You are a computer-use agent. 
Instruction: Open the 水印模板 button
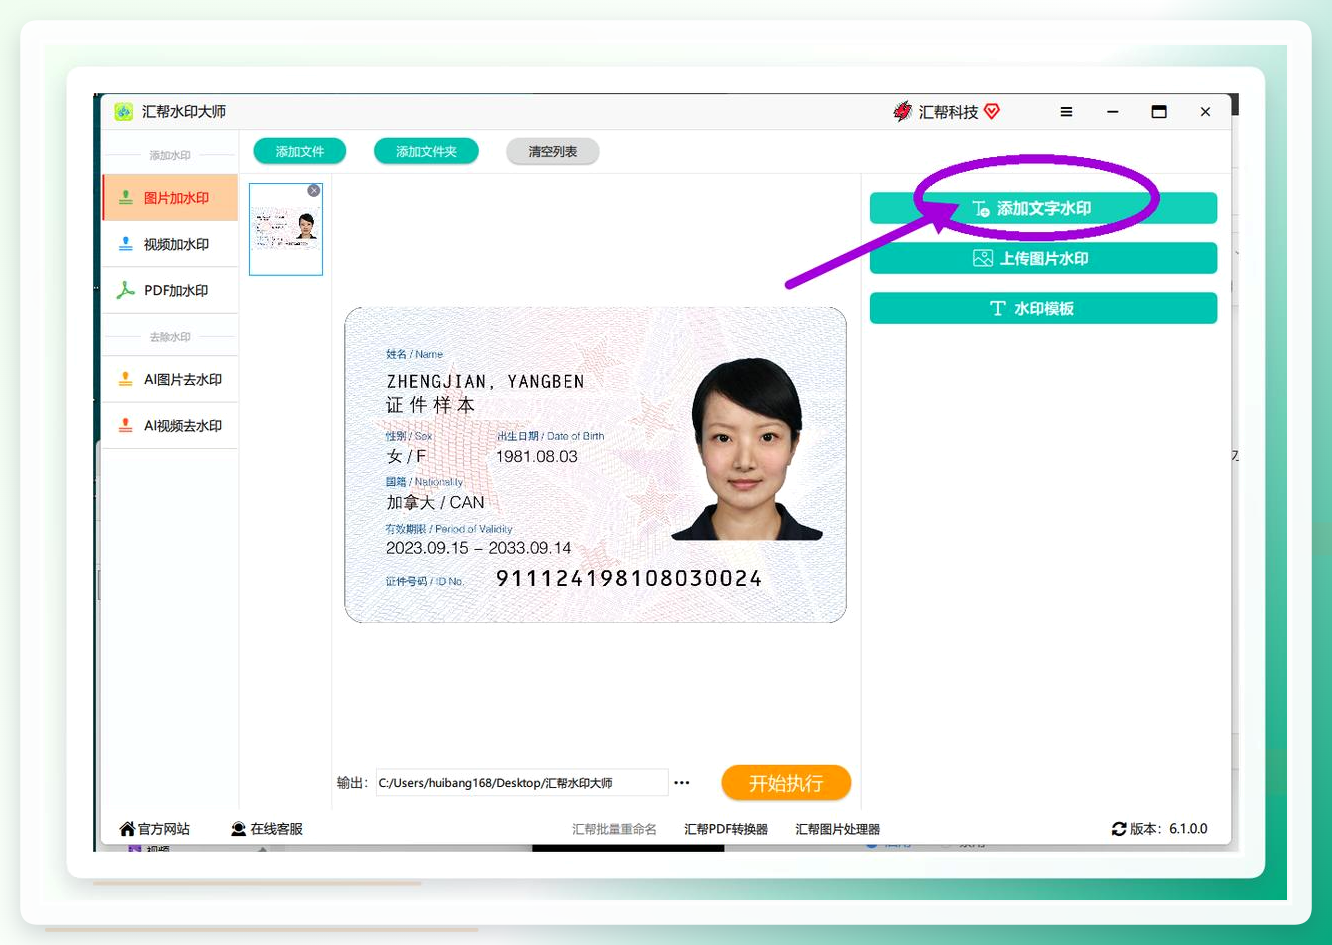1043,308
